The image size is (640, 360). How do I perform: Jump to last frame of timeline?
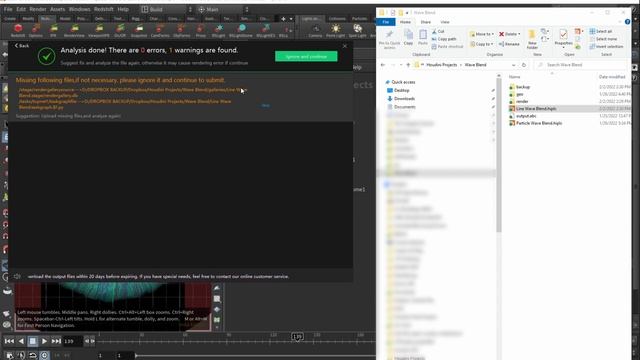coord(56,341)
